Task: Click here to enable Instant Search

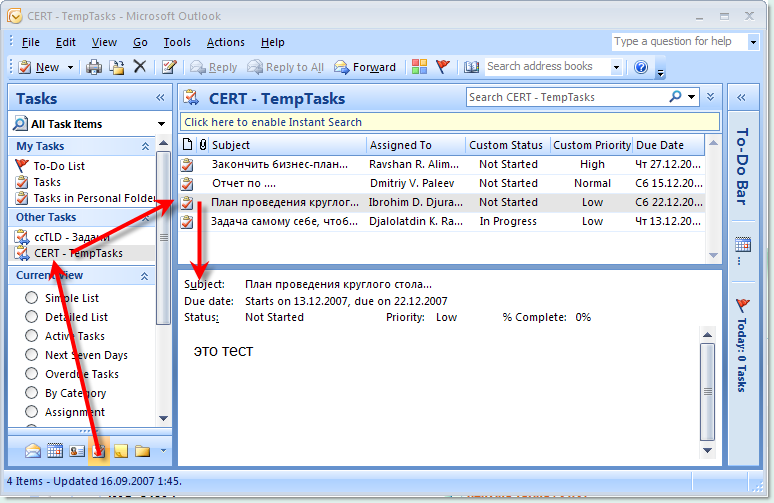Action: [449, 122]
